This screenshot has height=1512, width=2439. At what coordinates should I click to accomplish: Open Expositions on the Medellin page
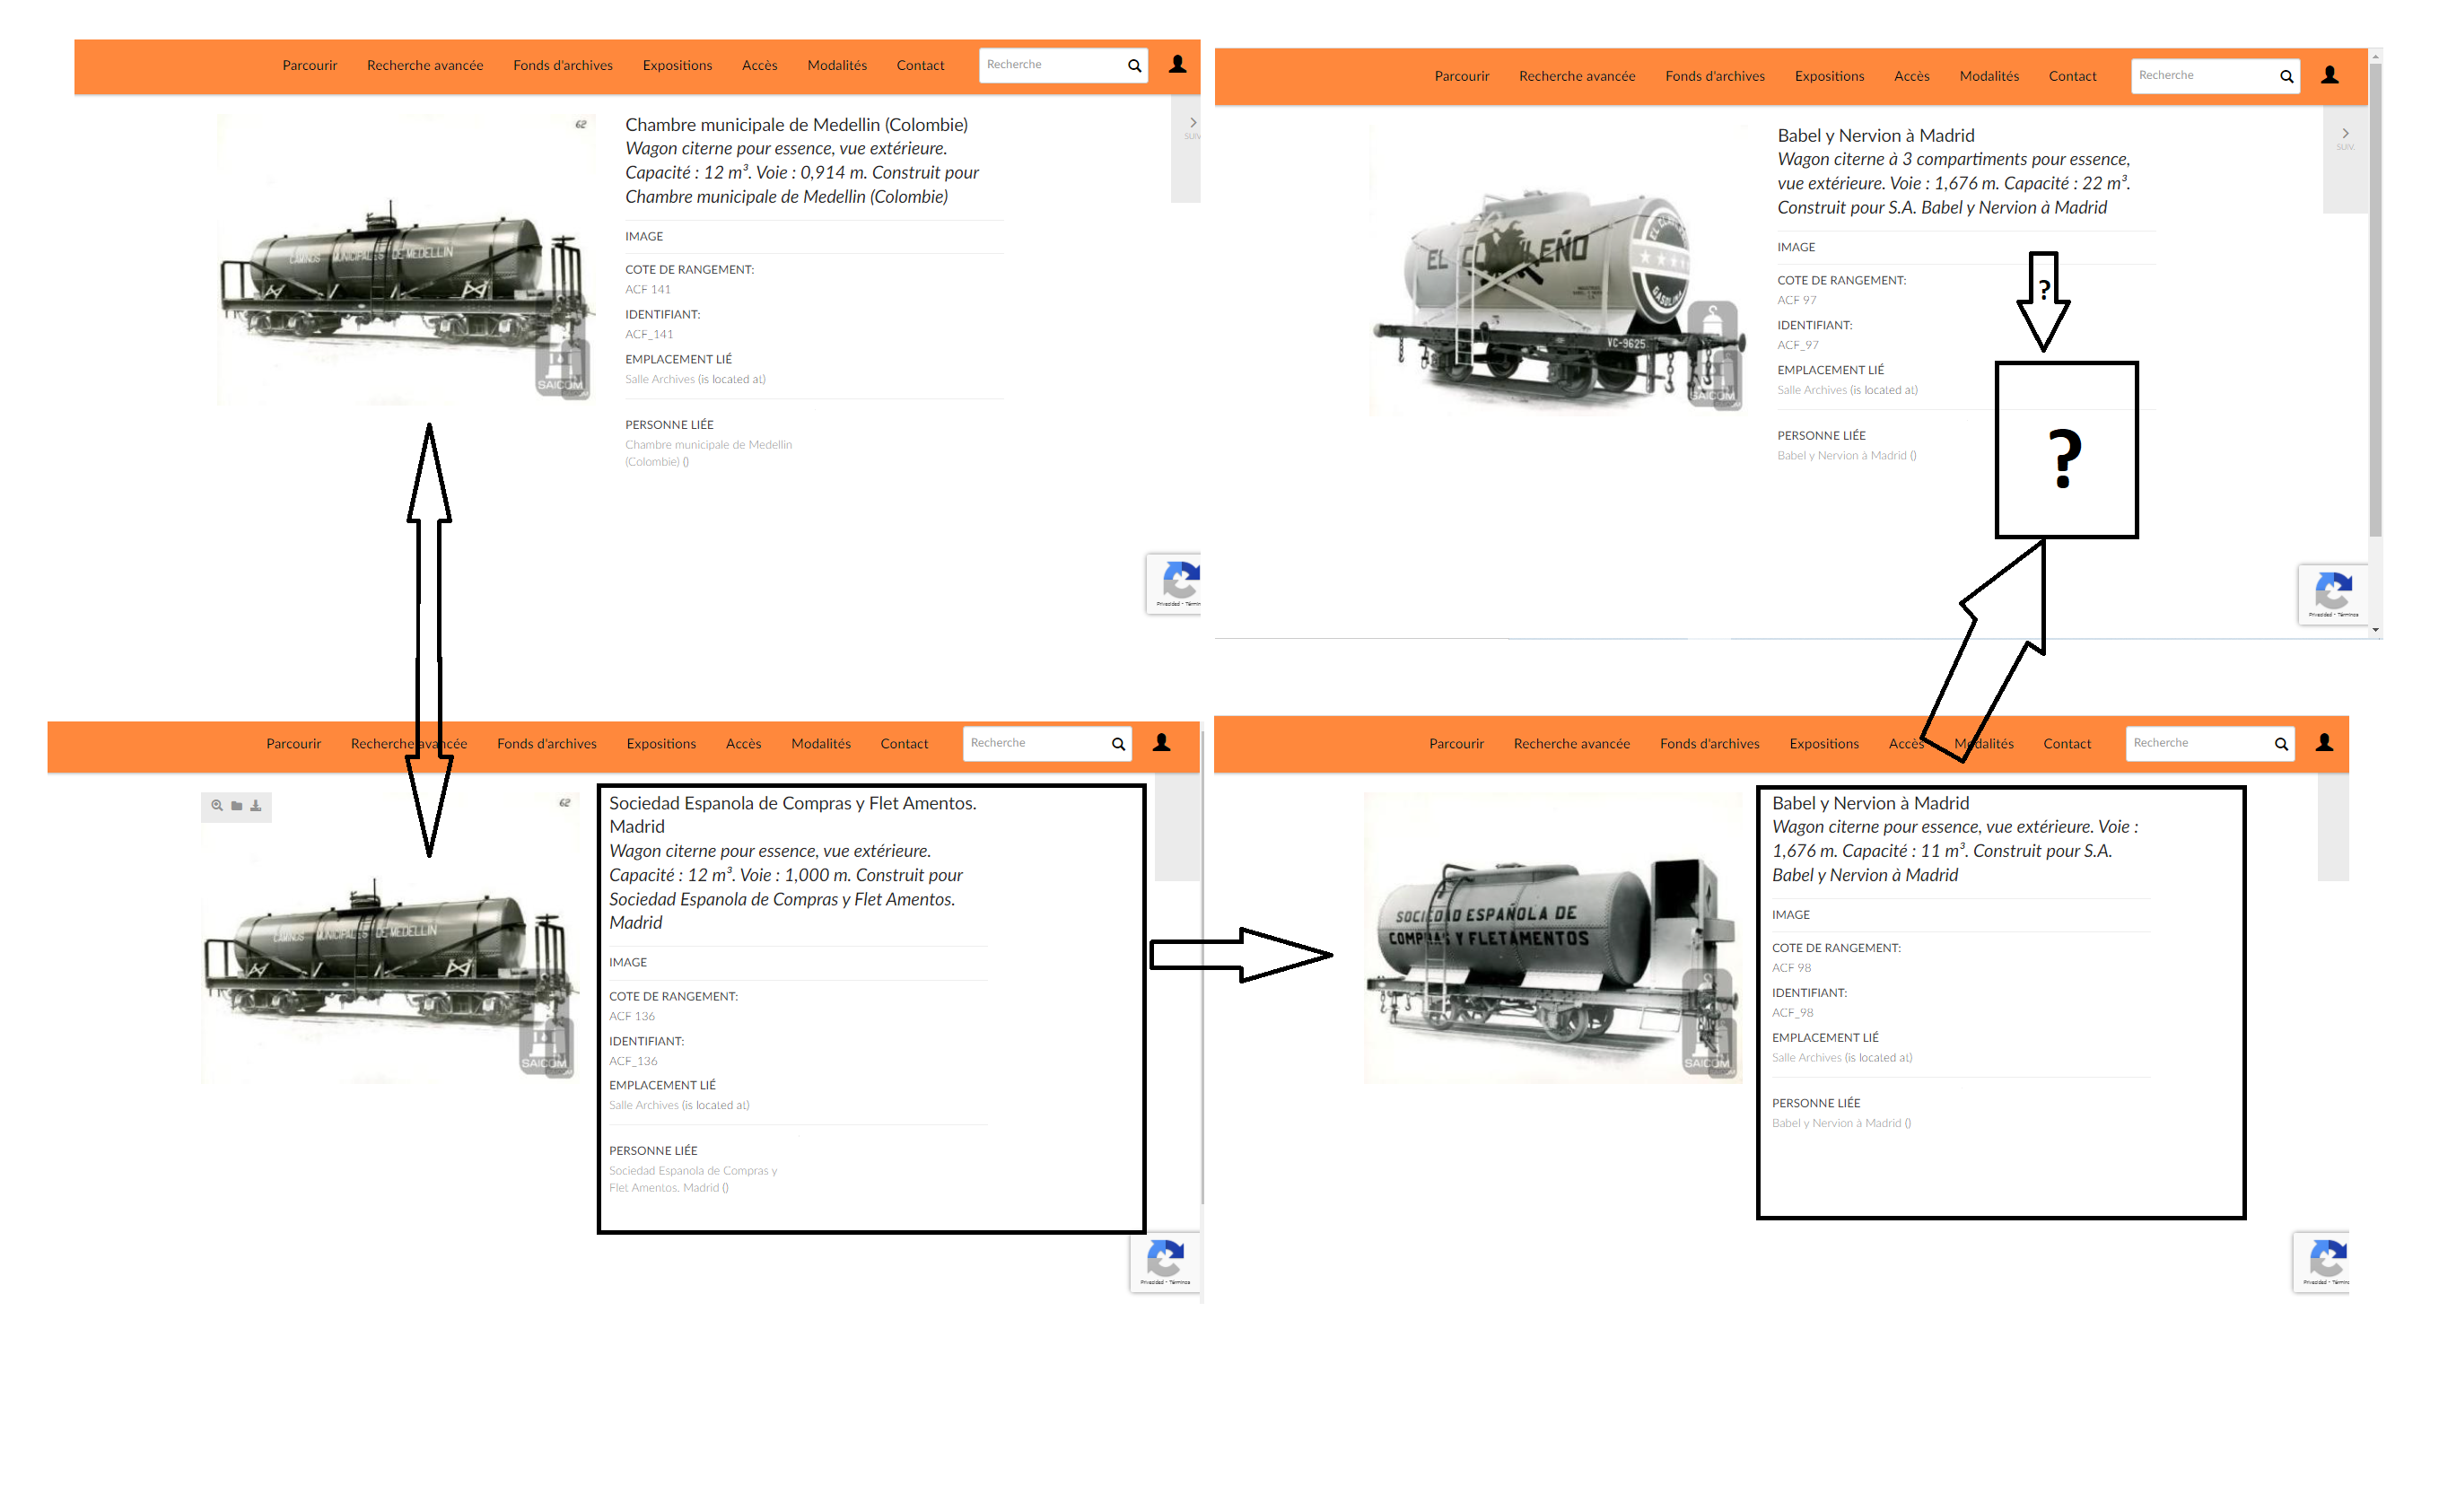678,66
